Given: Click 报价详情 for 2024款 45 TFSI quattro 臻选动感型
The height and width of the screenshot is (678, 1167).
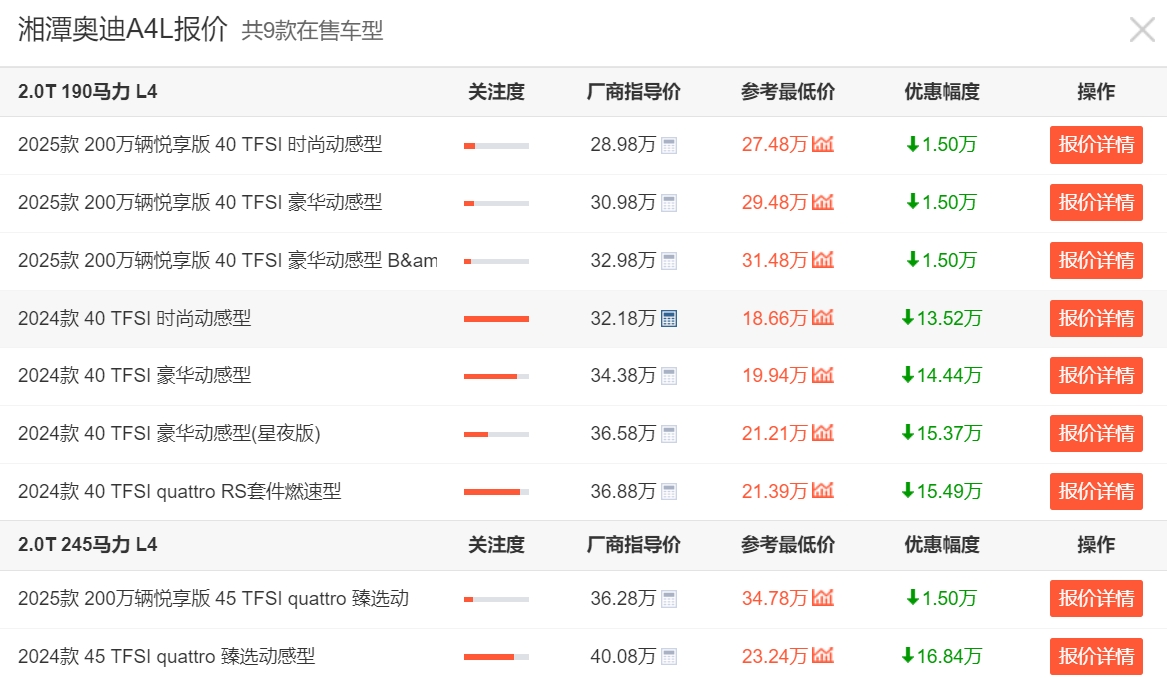Looking at the screenshot, I should click(1096, 656).
